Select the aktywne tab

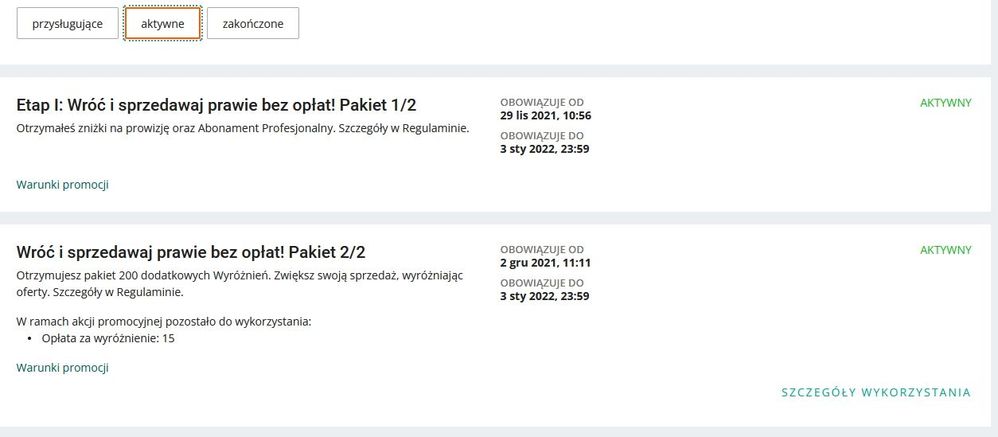162,23
